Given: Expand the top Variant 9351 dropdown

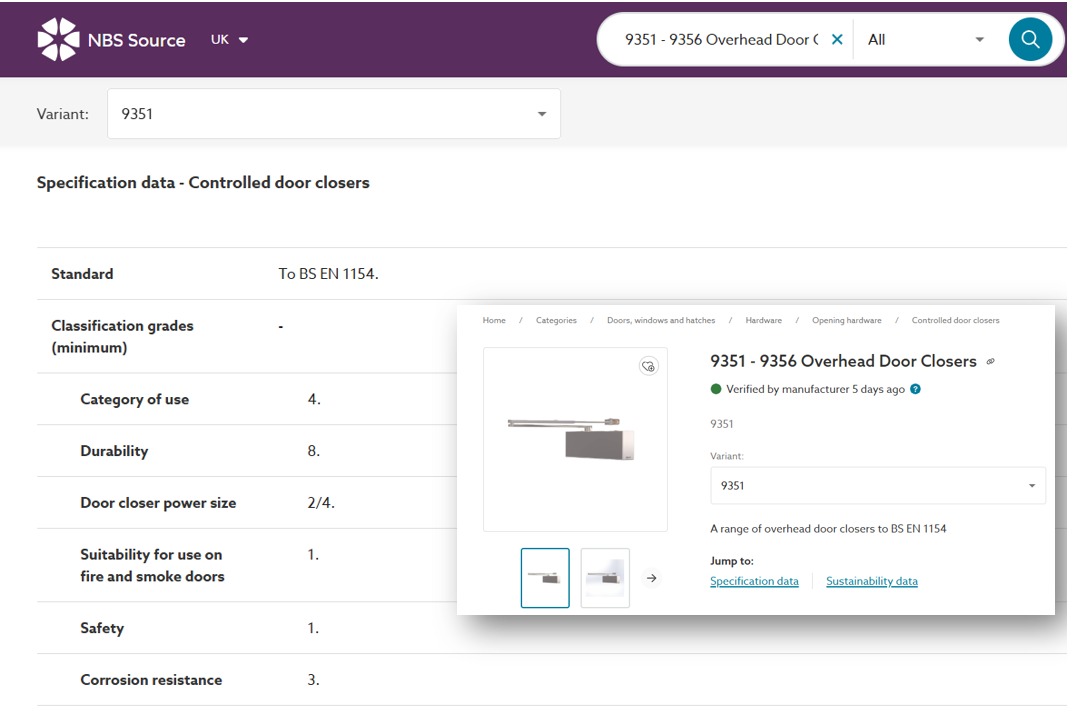Looking at the screenshot, I should [333, 114].
